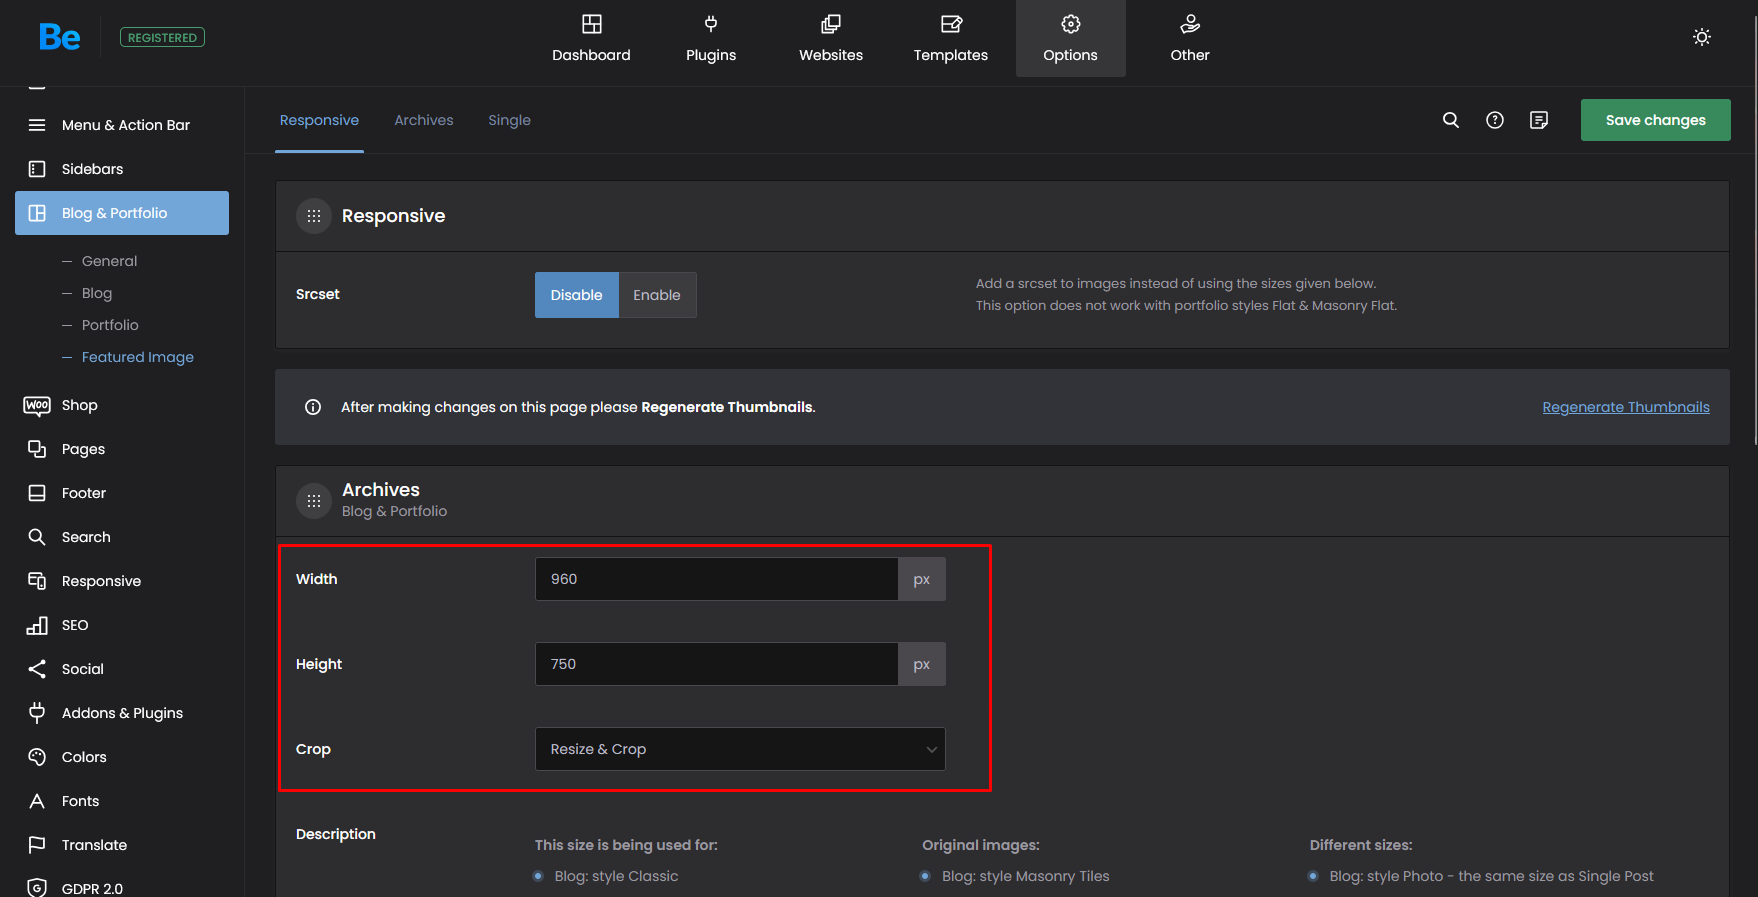Open Sidebars settings
Screen dimensions: 1758x897
coord(92,169)
